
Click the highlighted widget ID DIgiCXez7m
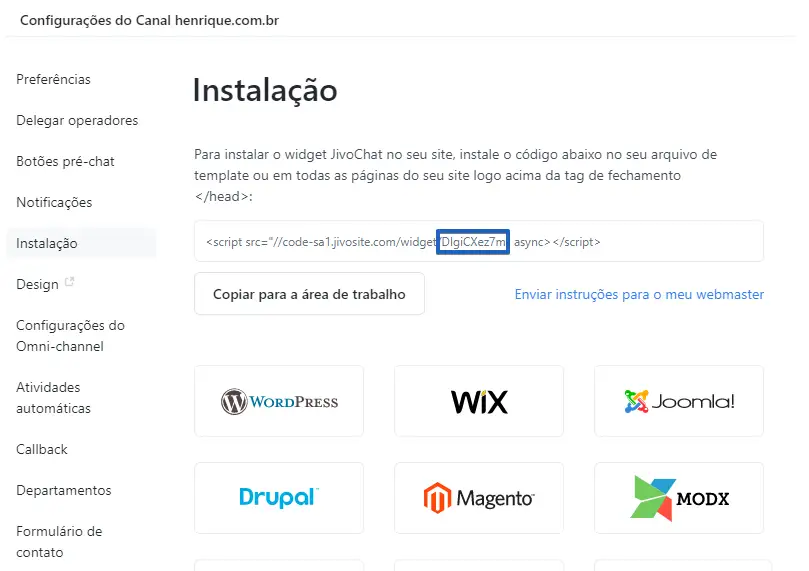tap(473, 242)
